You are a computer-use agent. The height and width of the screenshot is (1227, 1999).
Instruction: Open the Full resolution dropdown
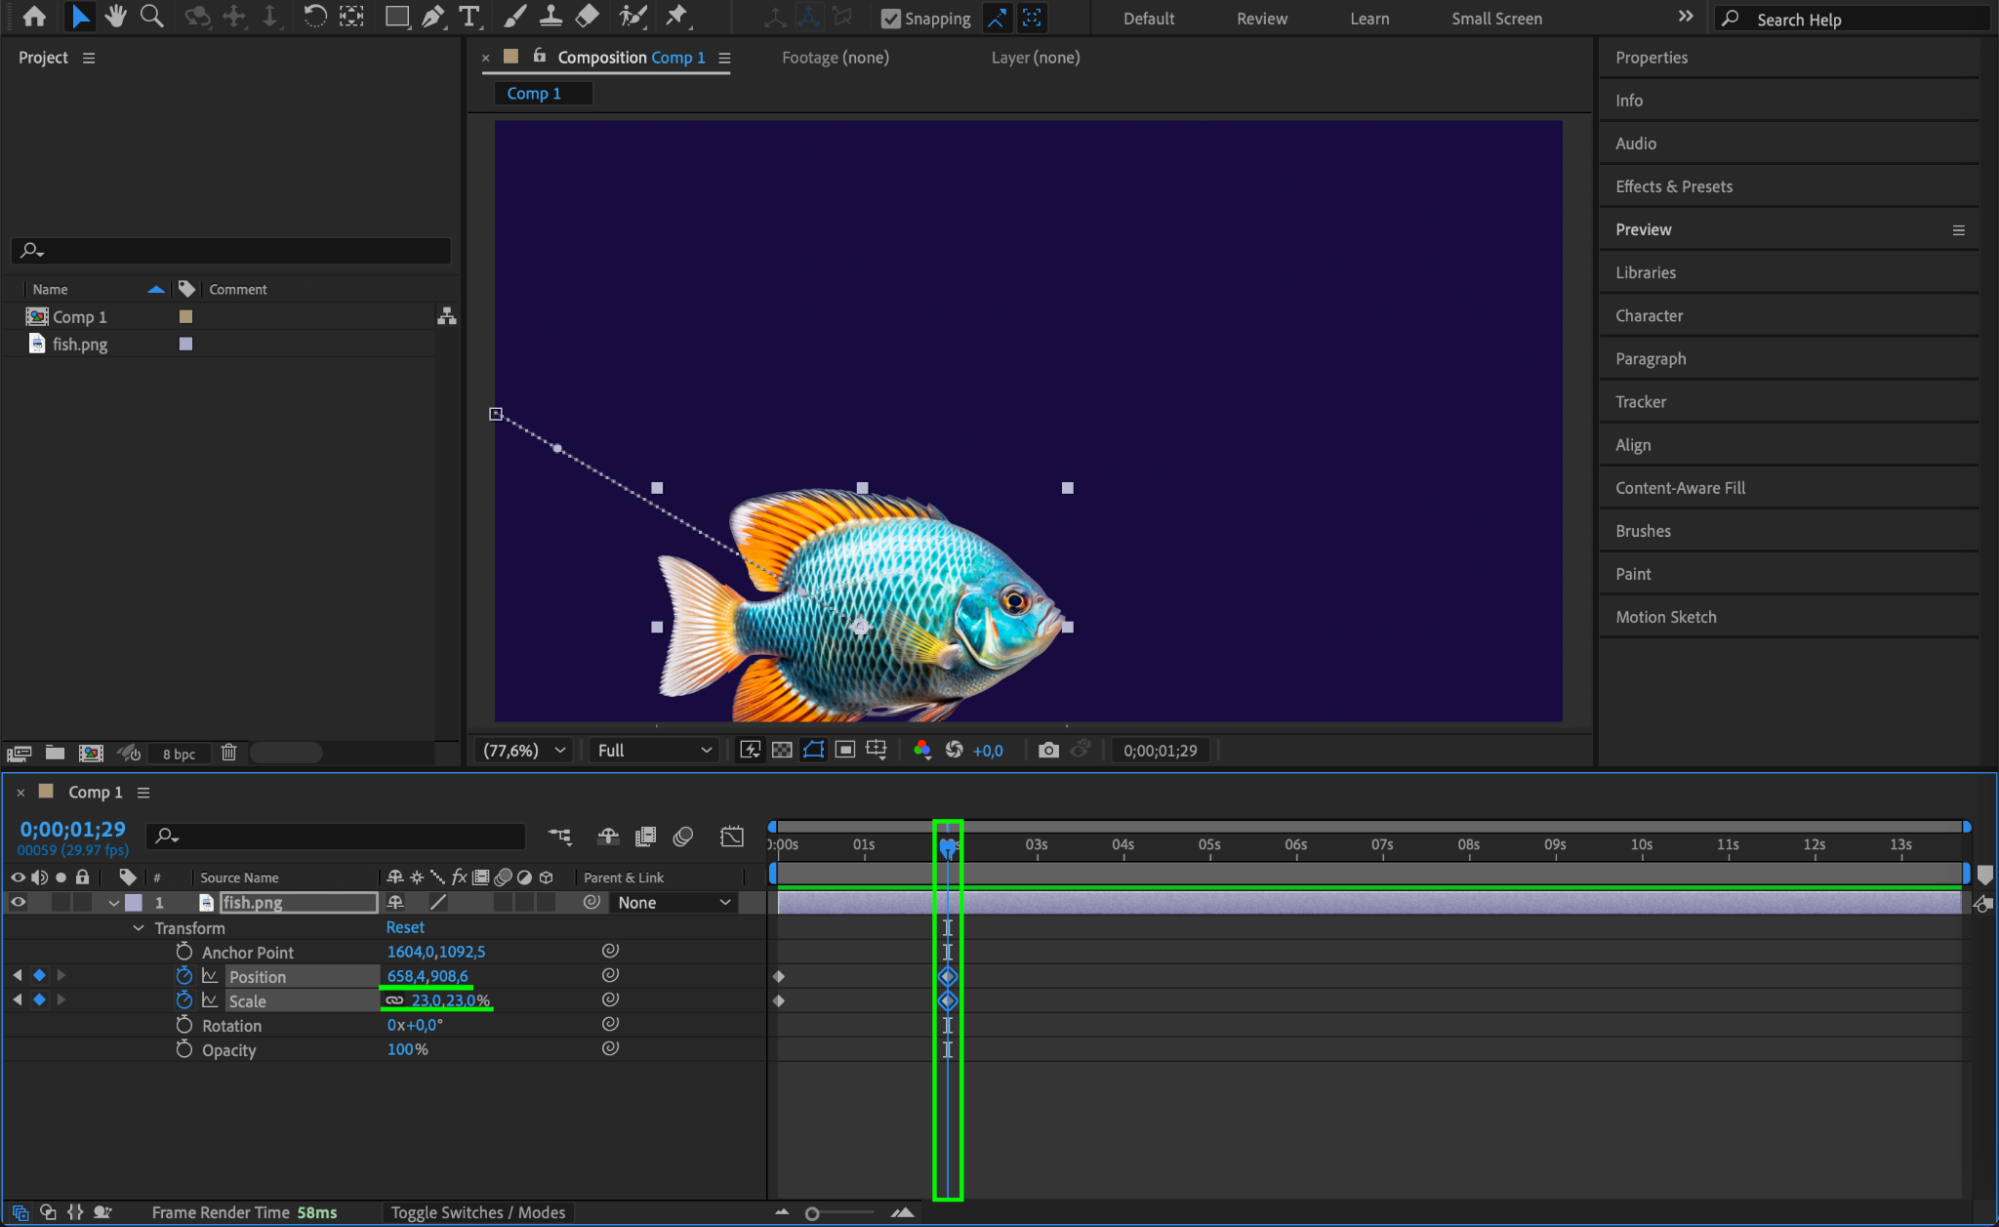pyautogui.click(x=654, y=750)
